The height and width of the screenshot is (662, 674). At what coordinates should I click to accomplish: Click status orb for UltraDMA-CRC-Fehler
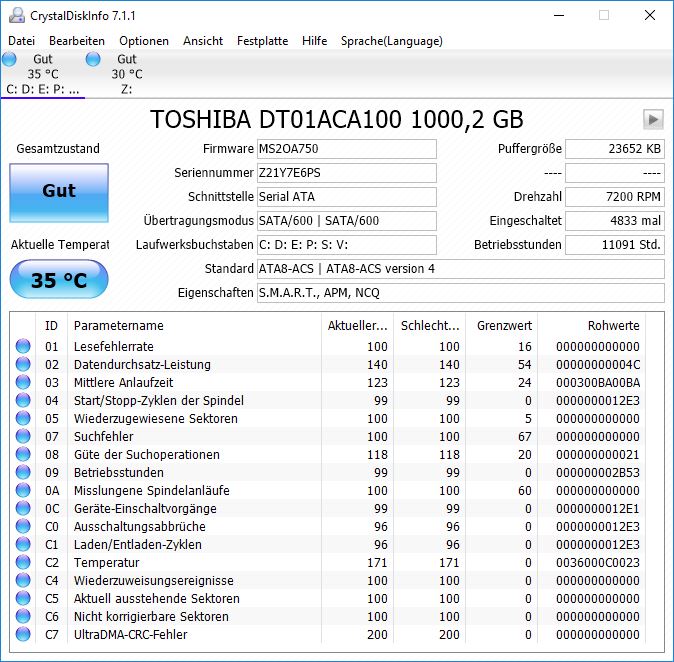coord(23,634)
